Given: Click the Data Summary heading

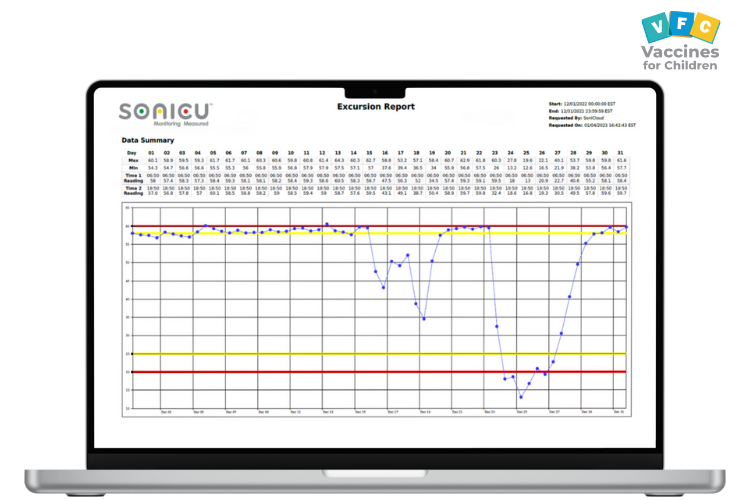Looking at the screenshot, I should click(148, 140).
